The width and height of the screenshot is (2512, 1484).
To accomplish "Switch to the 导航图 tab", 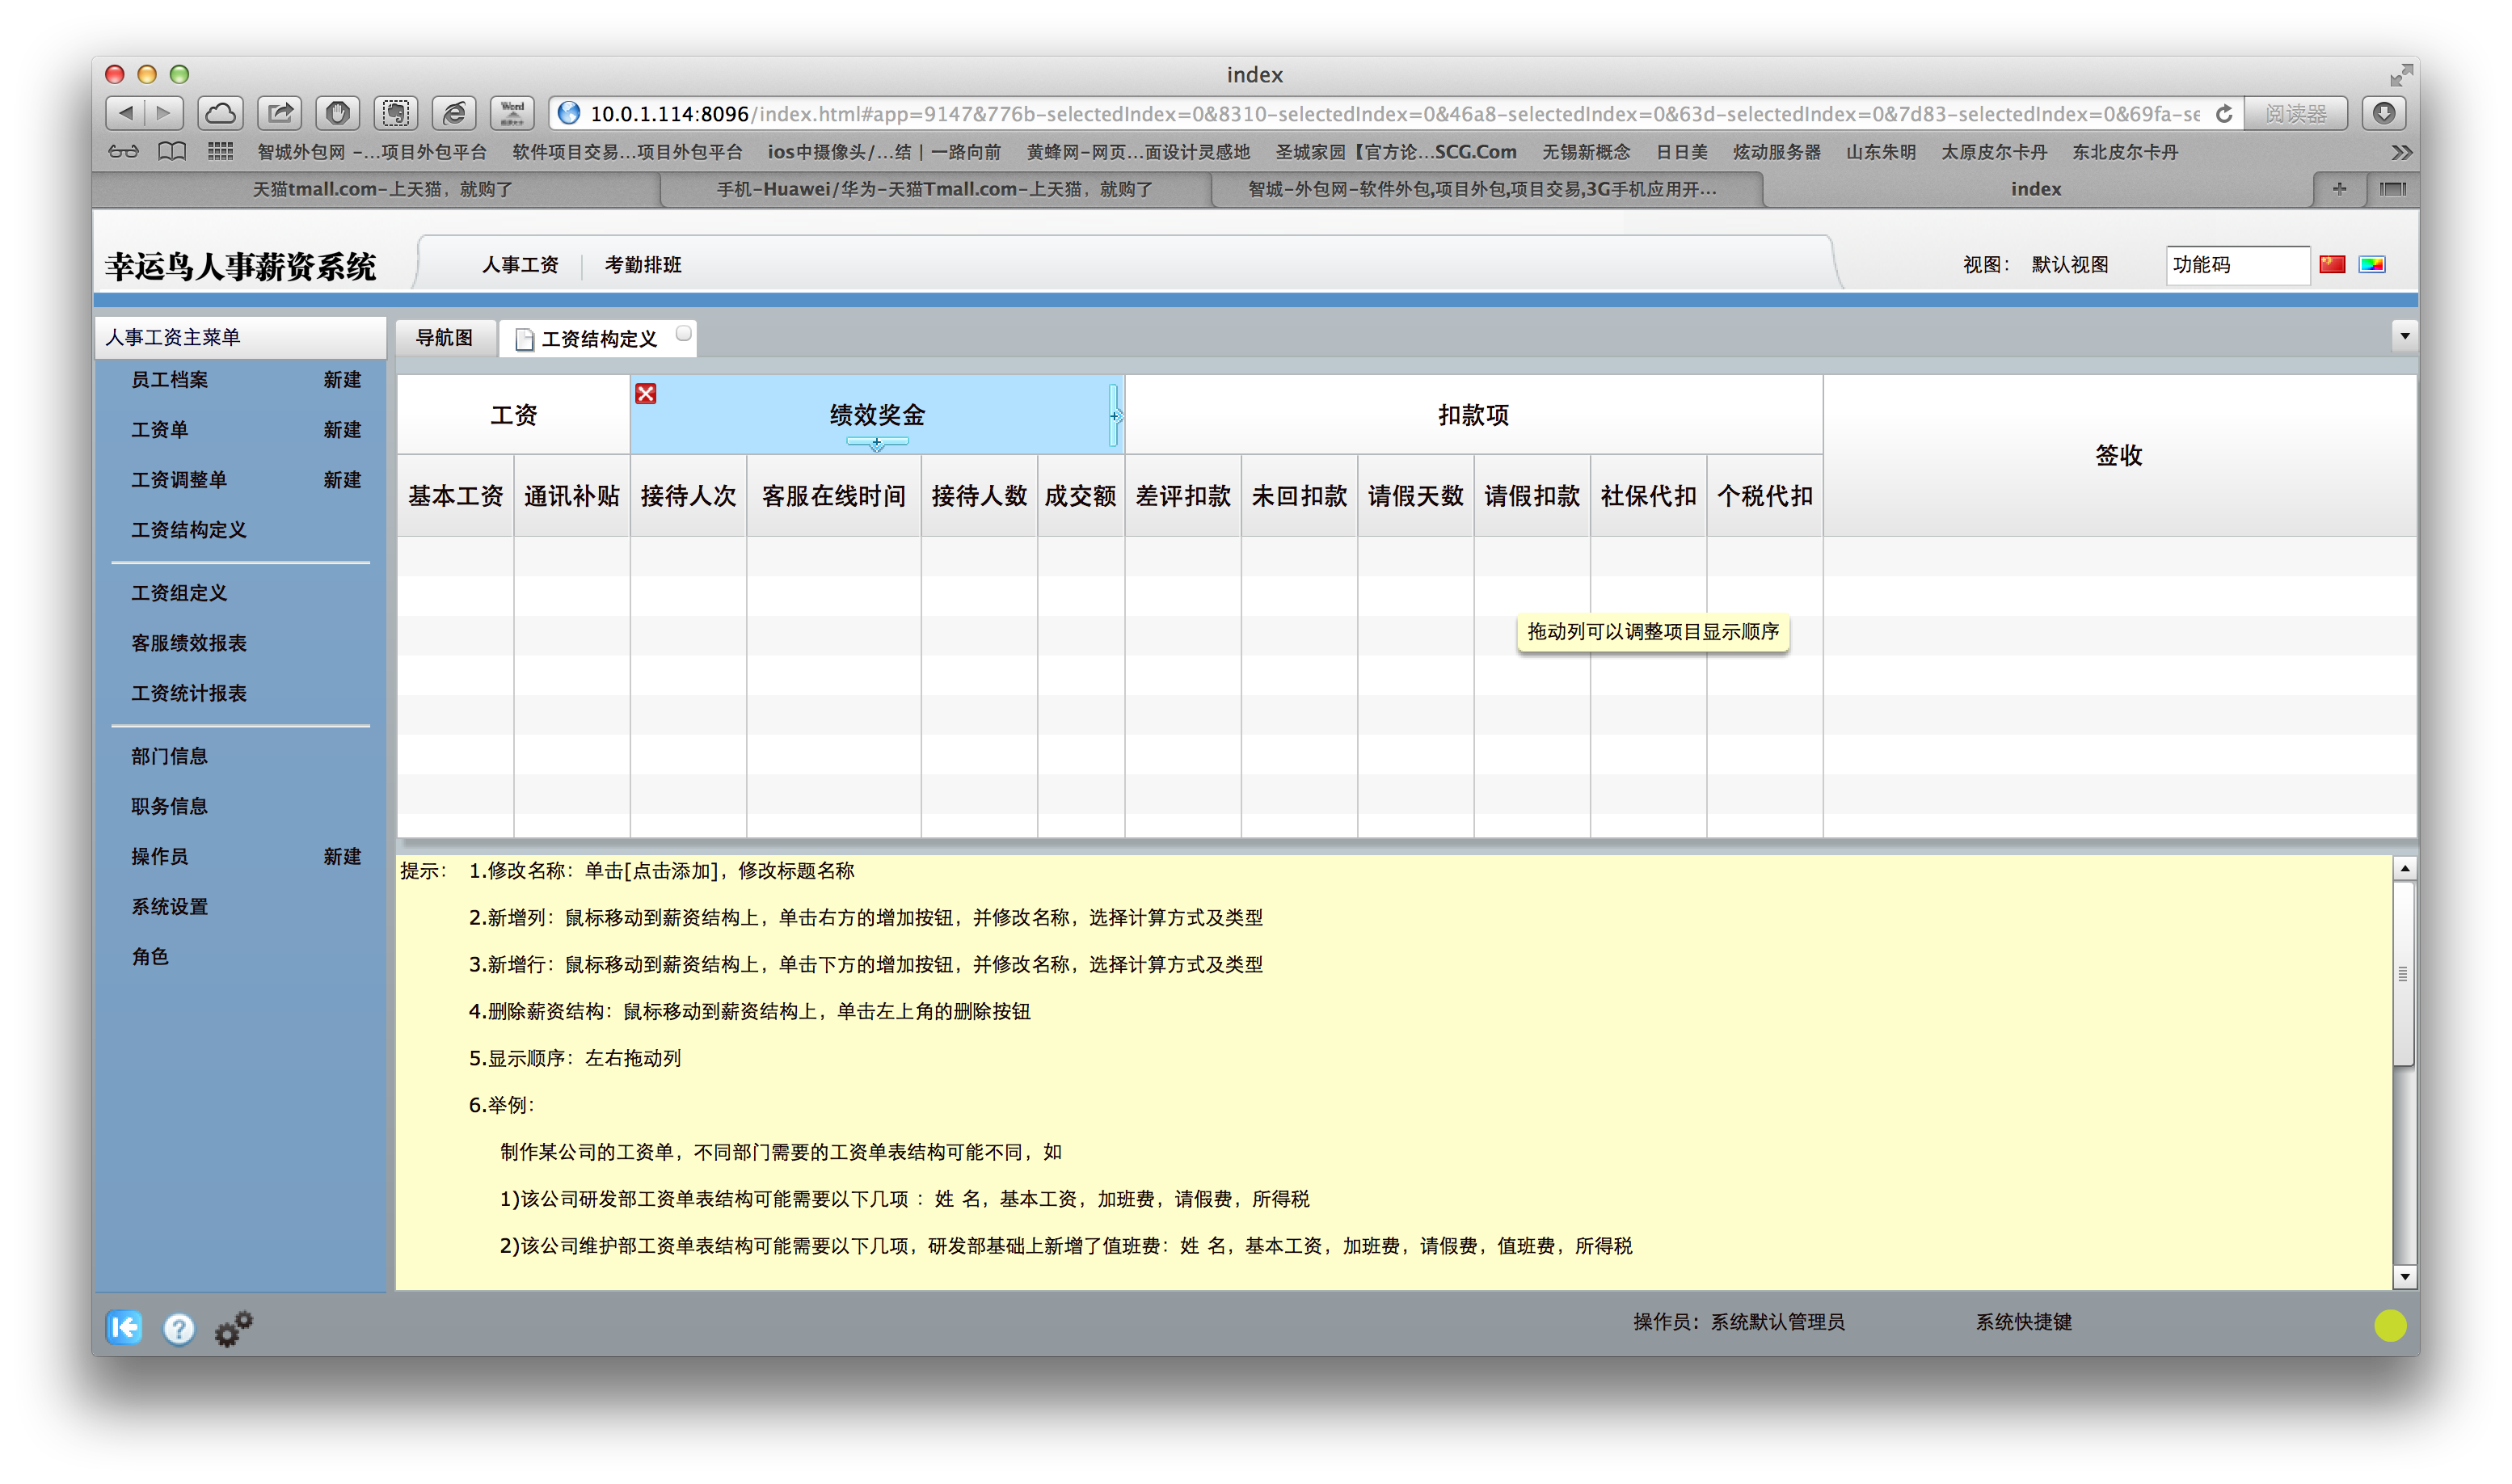I will tap(444, 338).
